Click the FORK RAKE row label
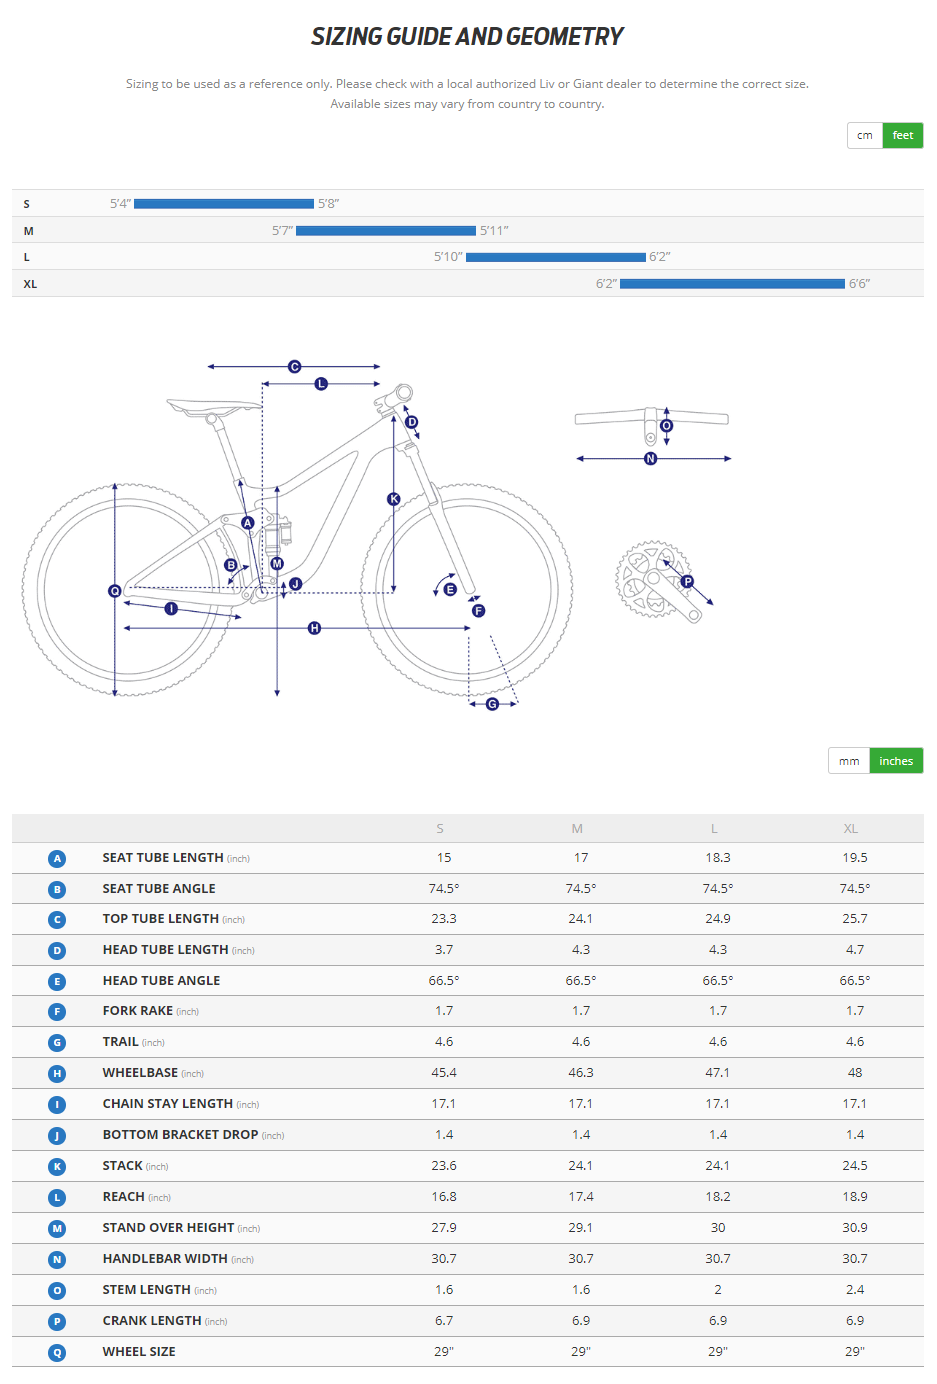This screenshot has width=937, height=1384. (138, 1011)
